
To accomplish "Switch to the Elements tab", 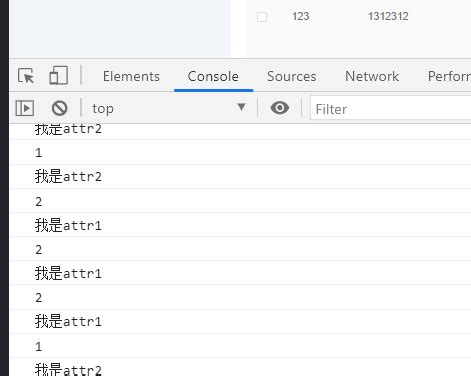I will 131,76.
